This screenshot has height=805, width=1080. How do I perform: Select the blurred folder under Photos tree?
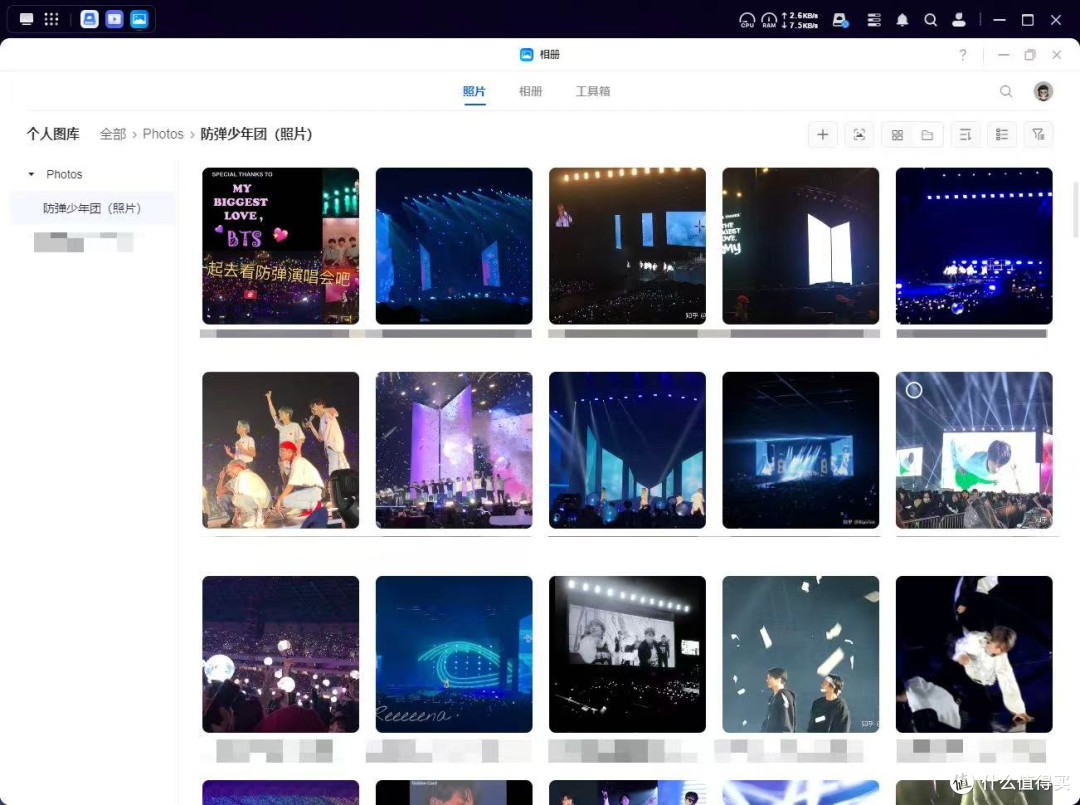point(83,242)
